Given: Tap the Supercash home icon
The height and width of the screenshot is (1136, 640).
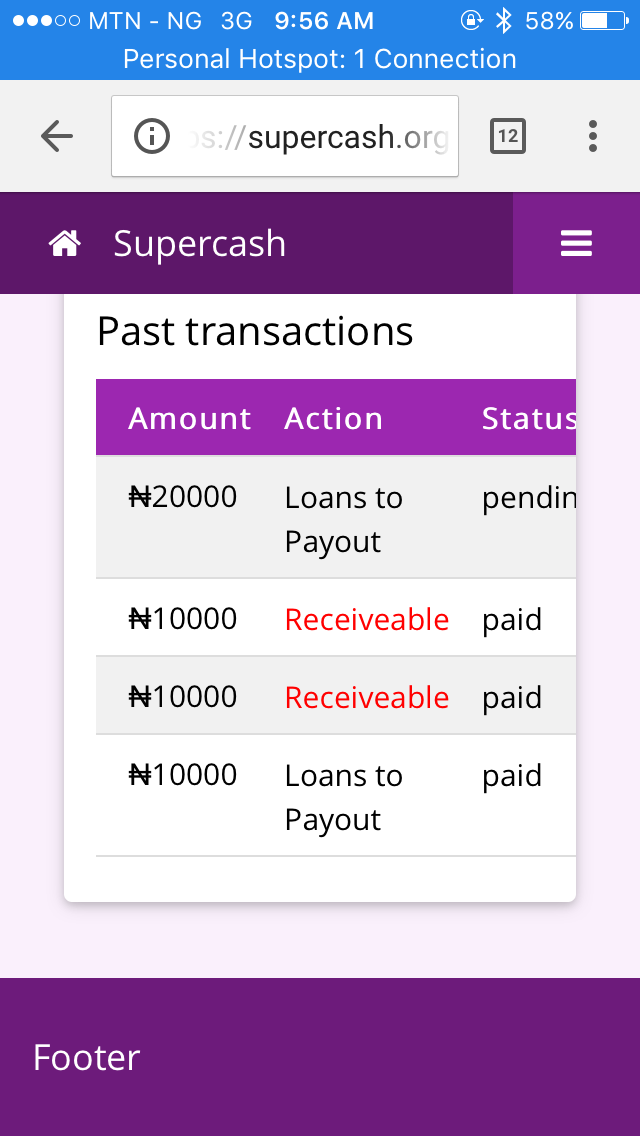Looking at the screenshot, I should [65, 243].
